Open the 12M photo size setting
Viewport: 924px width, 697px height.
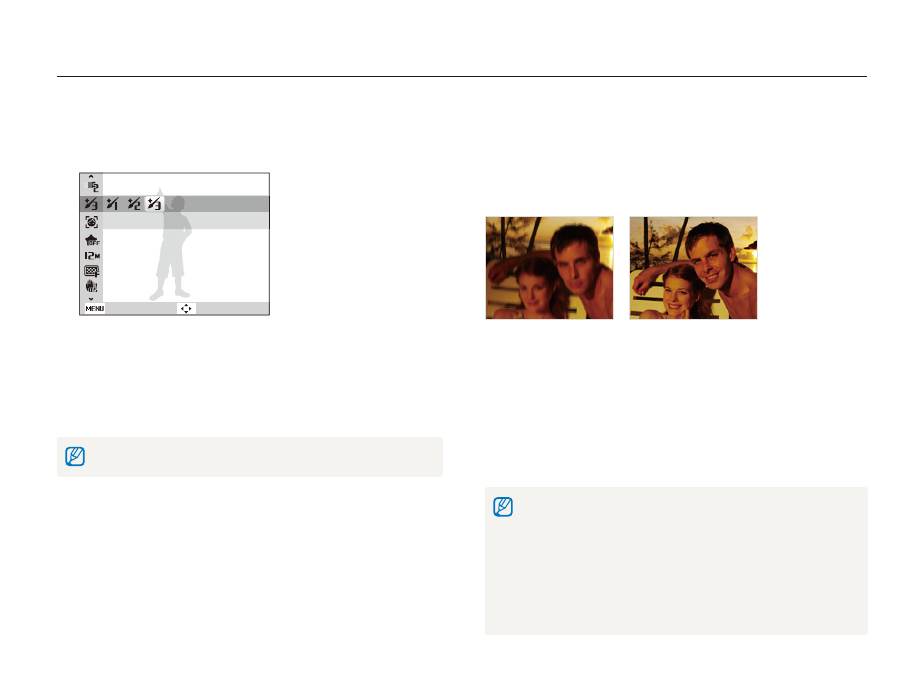92,256
